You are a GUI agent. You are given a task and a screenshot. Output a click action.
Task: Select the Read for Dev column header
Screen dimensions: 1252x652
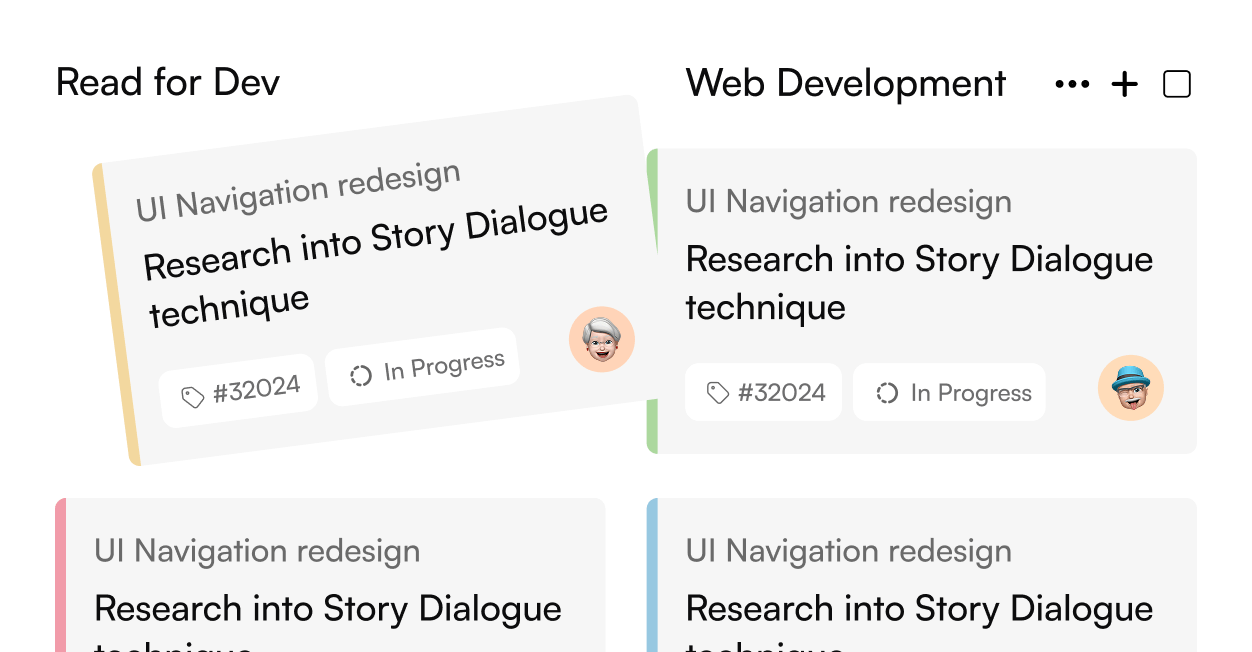pos(168,82)
